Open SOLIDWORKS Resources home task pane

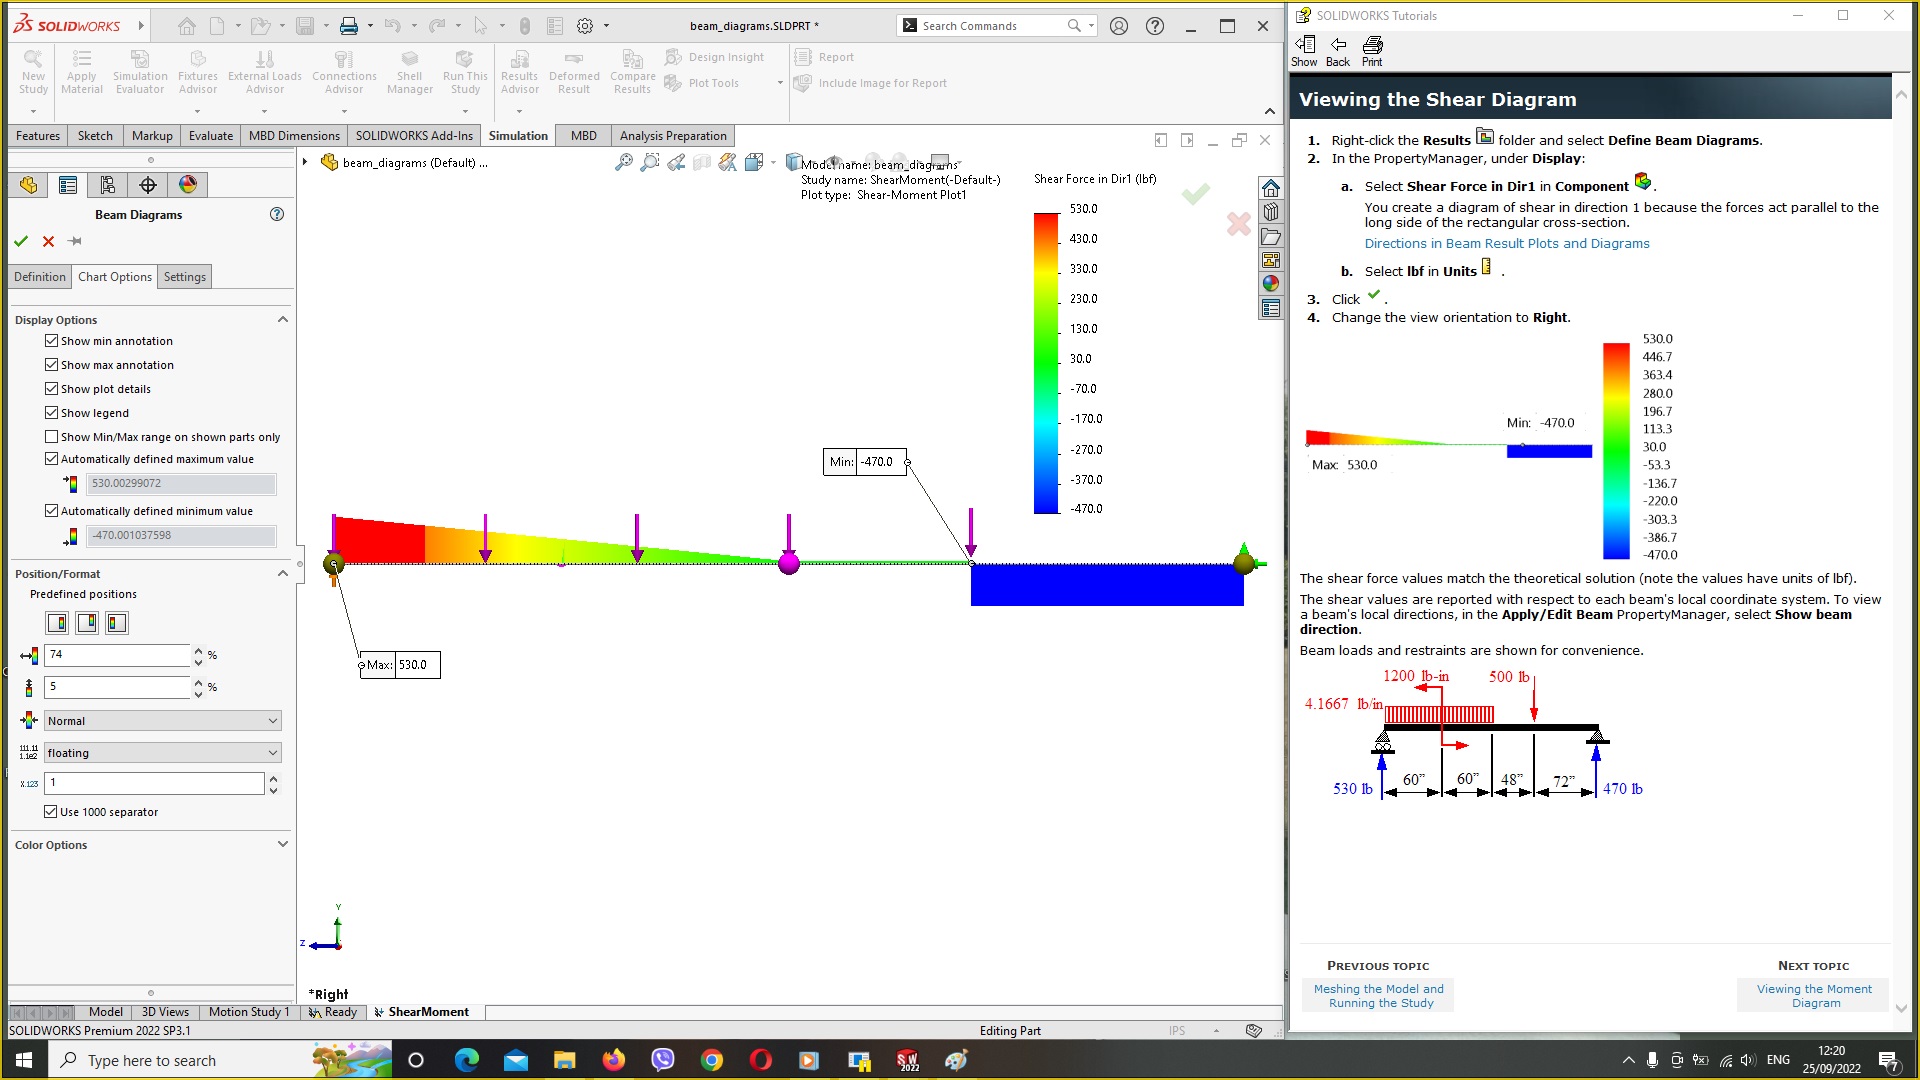1270,188
